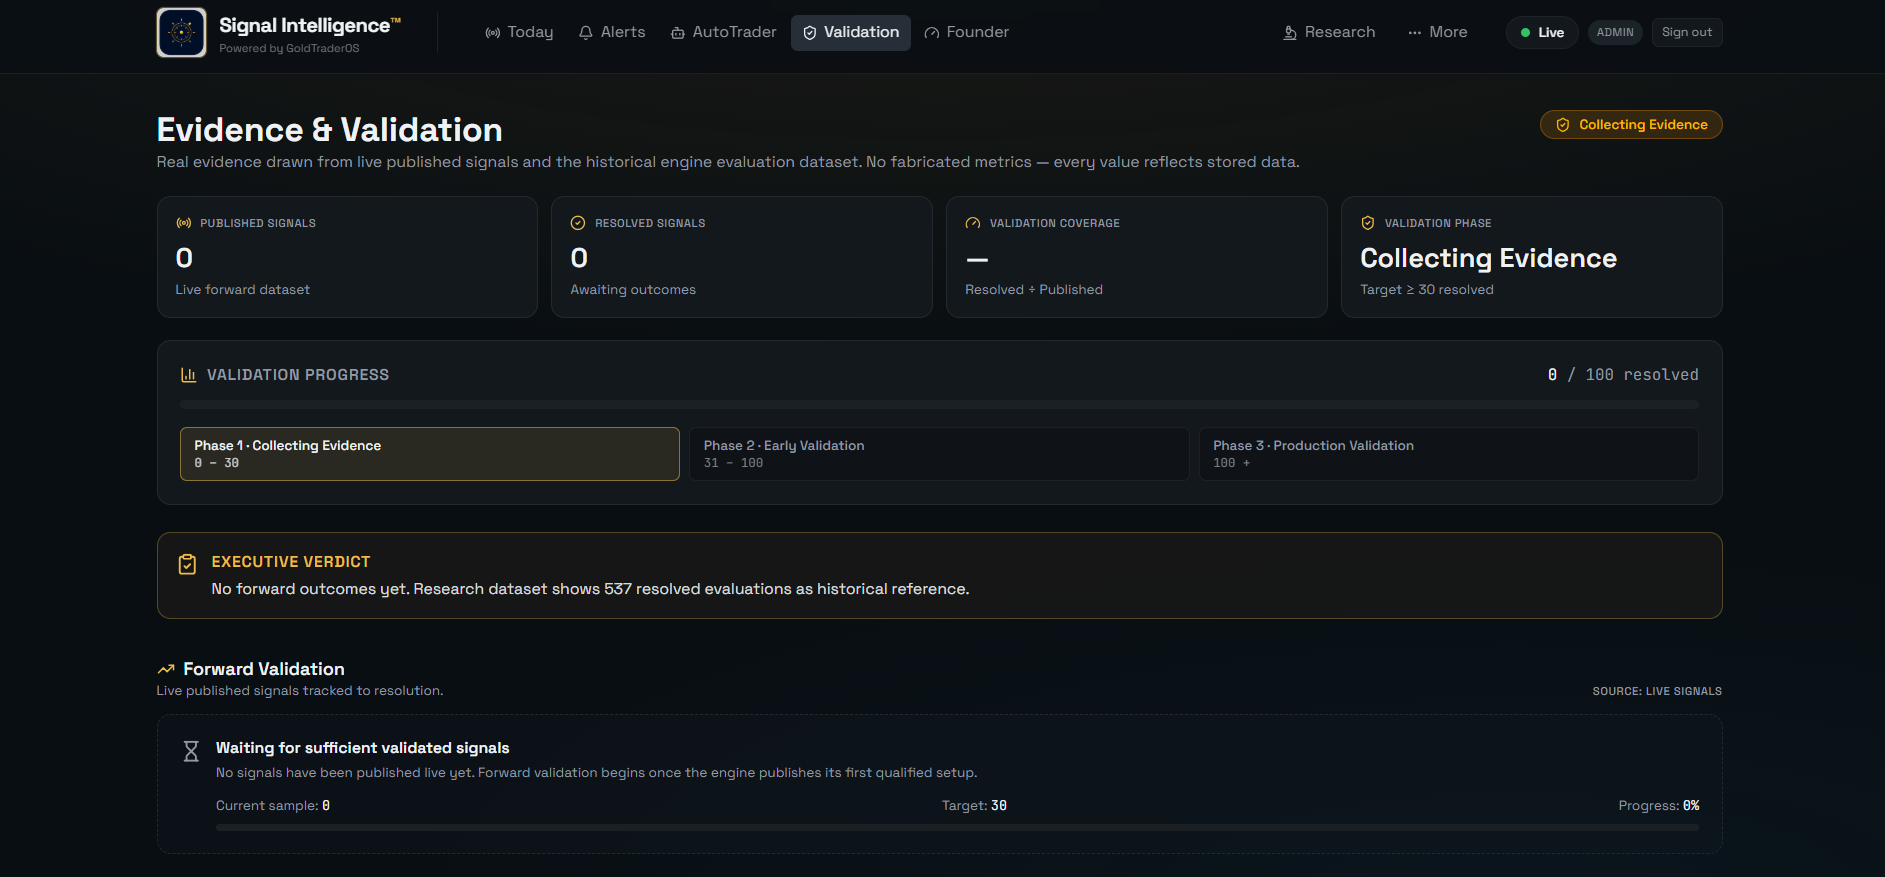Click the 'Current sample: 0' value
The height and width of the screenshot is (877, 1885).
[x=273, y=806]
